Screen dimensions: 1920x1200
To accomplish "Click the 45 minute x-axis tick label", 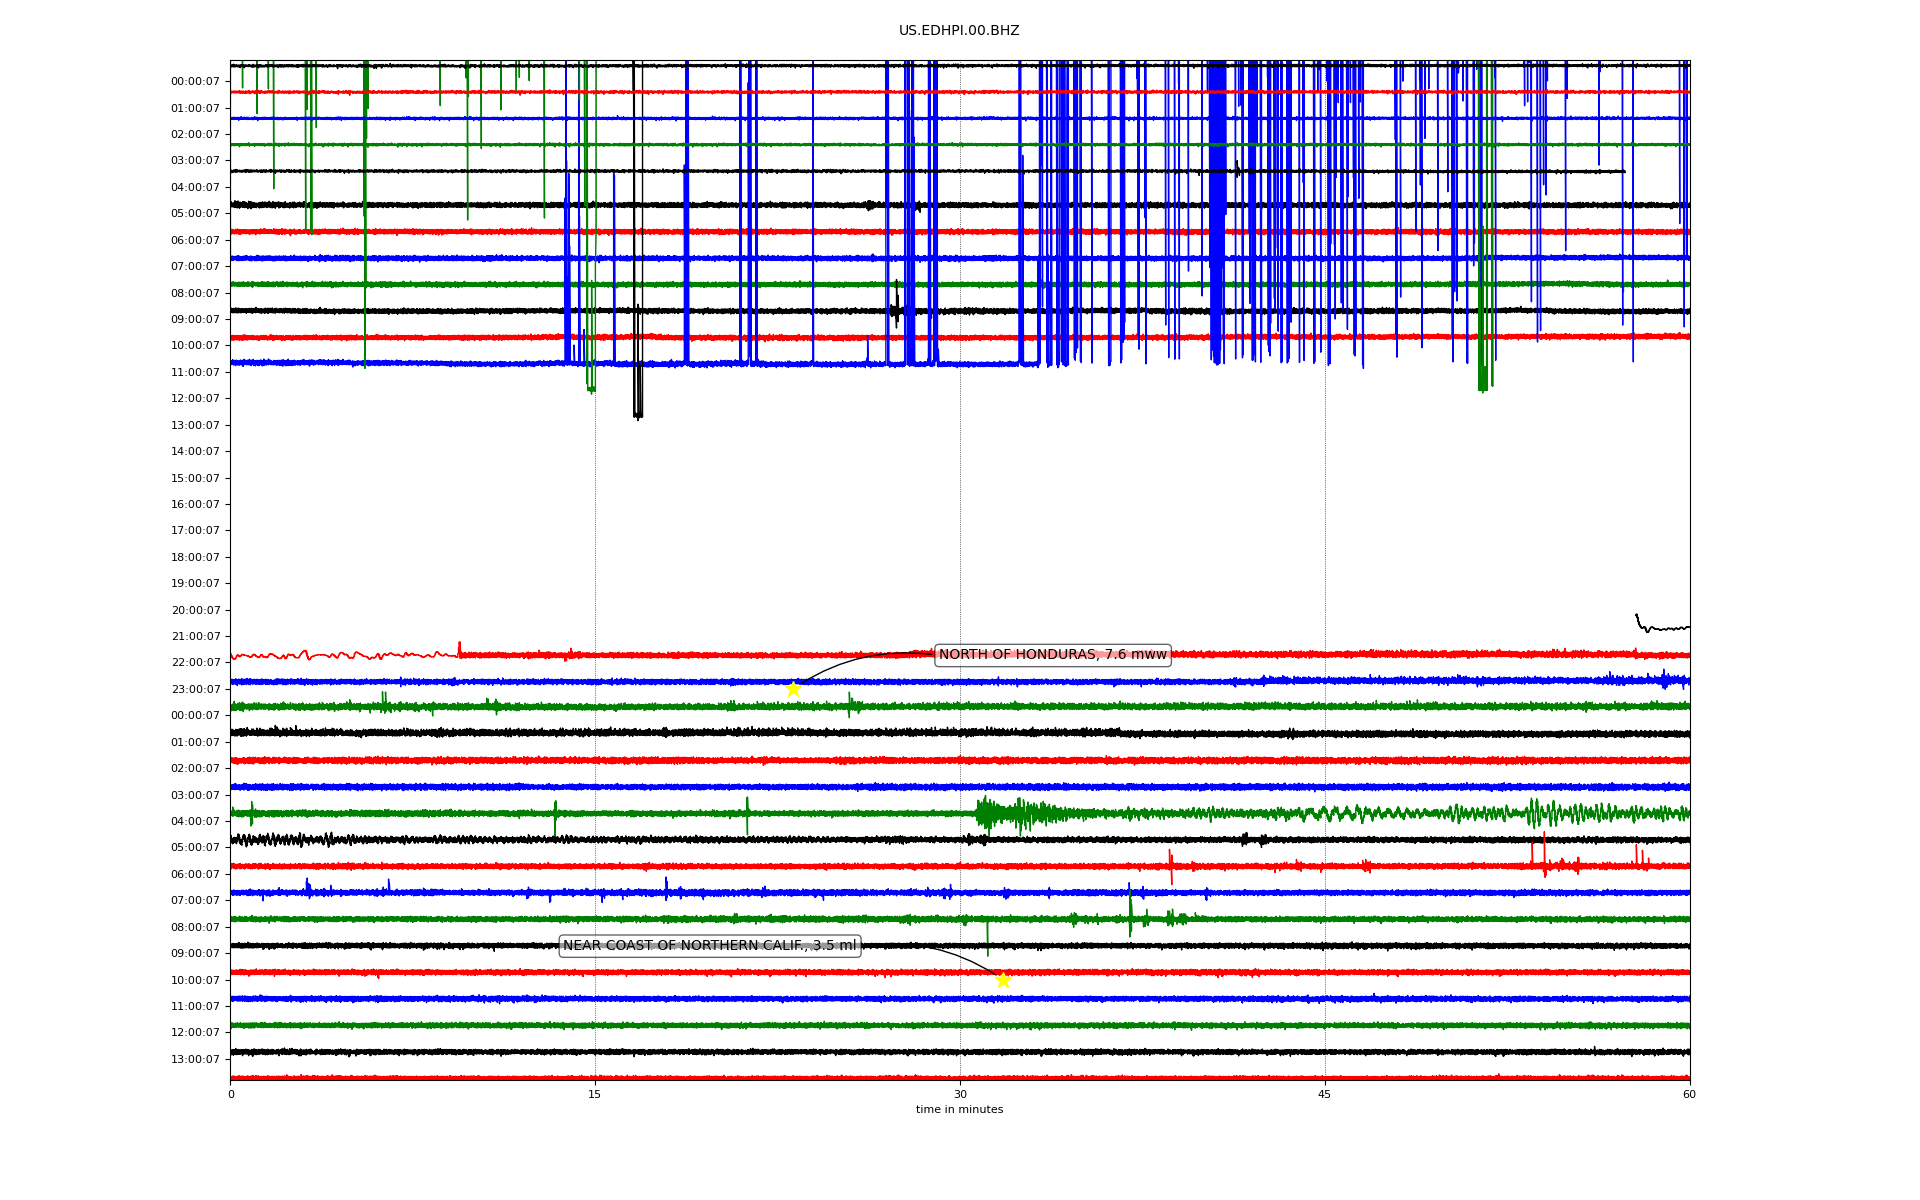I will [1325, 1094].
